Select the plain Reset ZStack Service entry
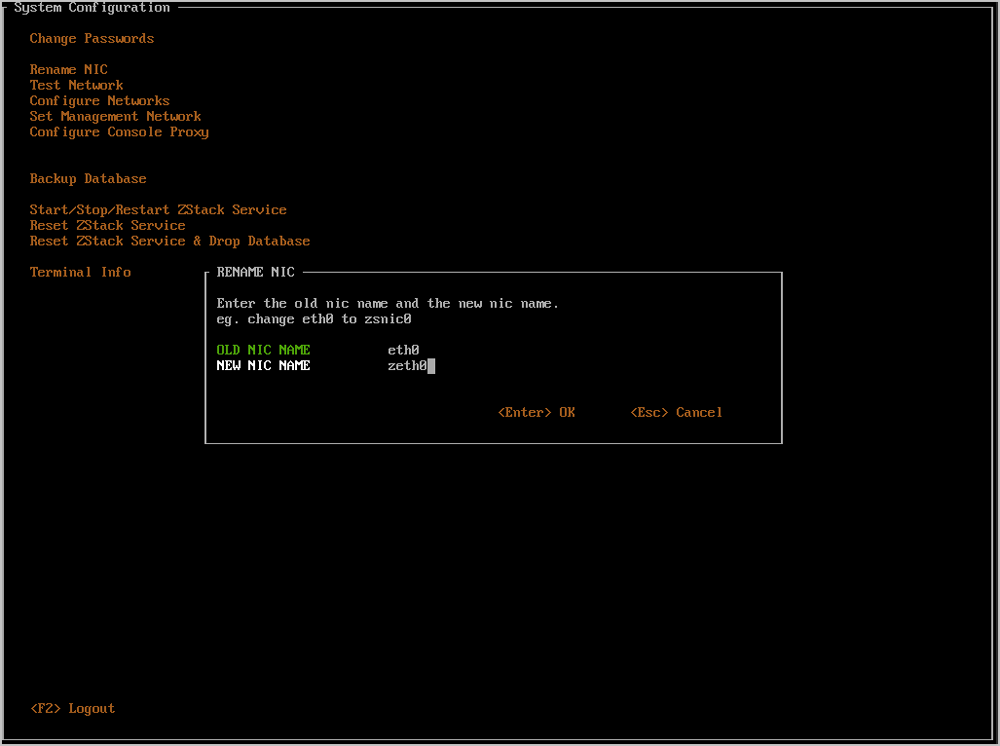This screenshot has height=746, width=1000. click(x=107, y=226)
